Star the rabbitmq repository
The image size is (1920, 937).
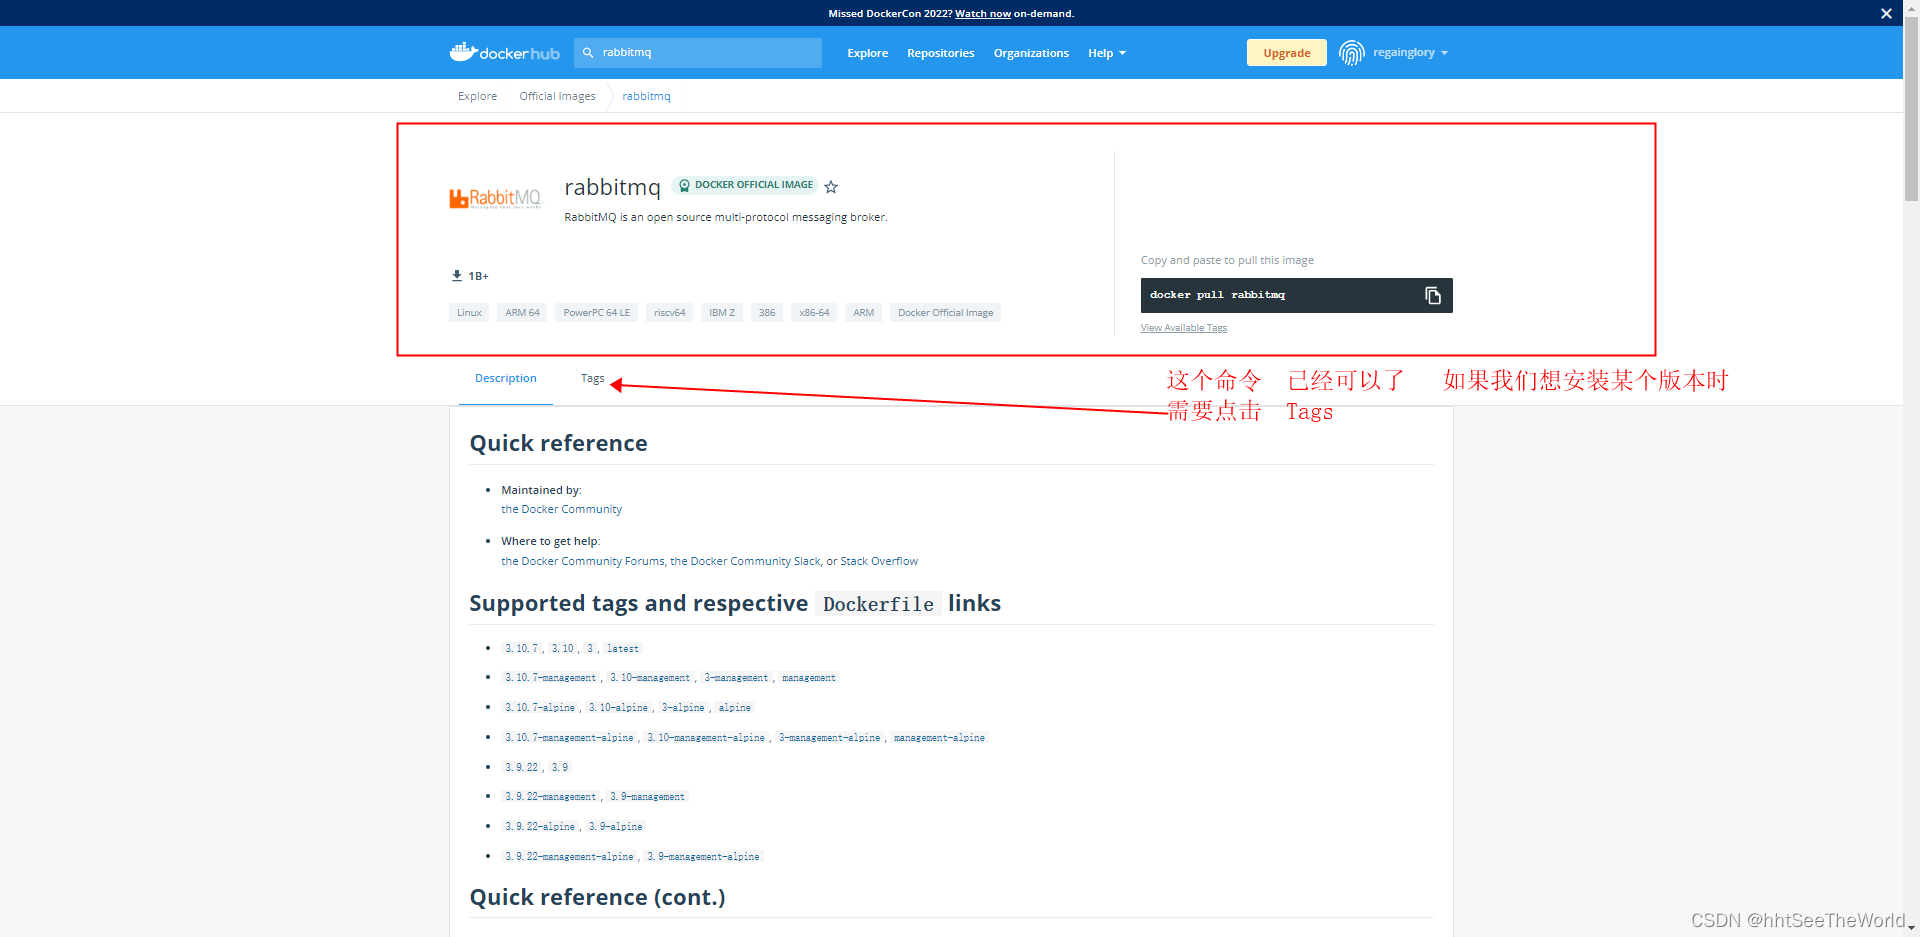point(831,187)
